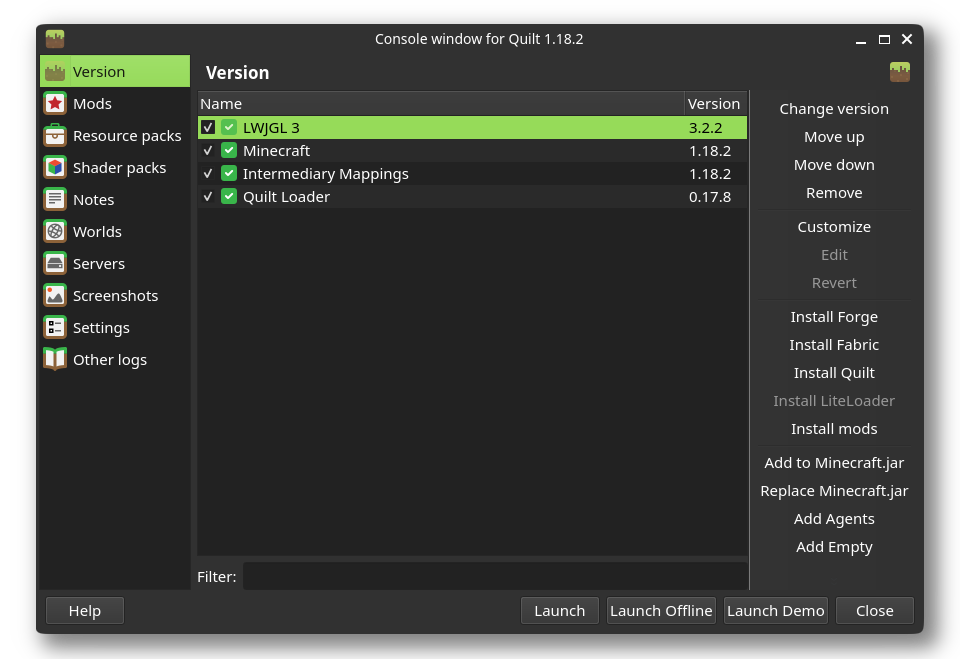Select the Resource packs icon
Image resolution: width=960 pixels, height=659 pixels.
pyautogui.click(x=55, y=136)
